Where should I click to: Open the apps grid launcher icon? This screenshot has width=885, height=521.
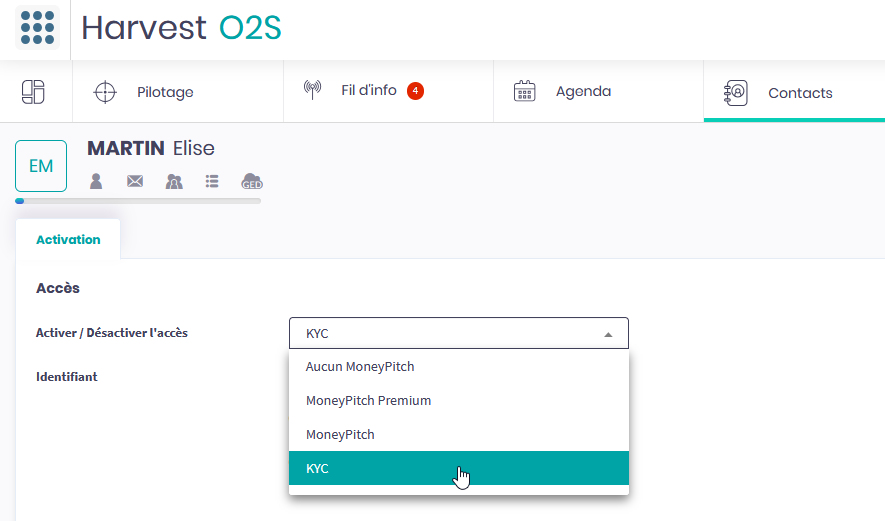(x=37, y=28)
